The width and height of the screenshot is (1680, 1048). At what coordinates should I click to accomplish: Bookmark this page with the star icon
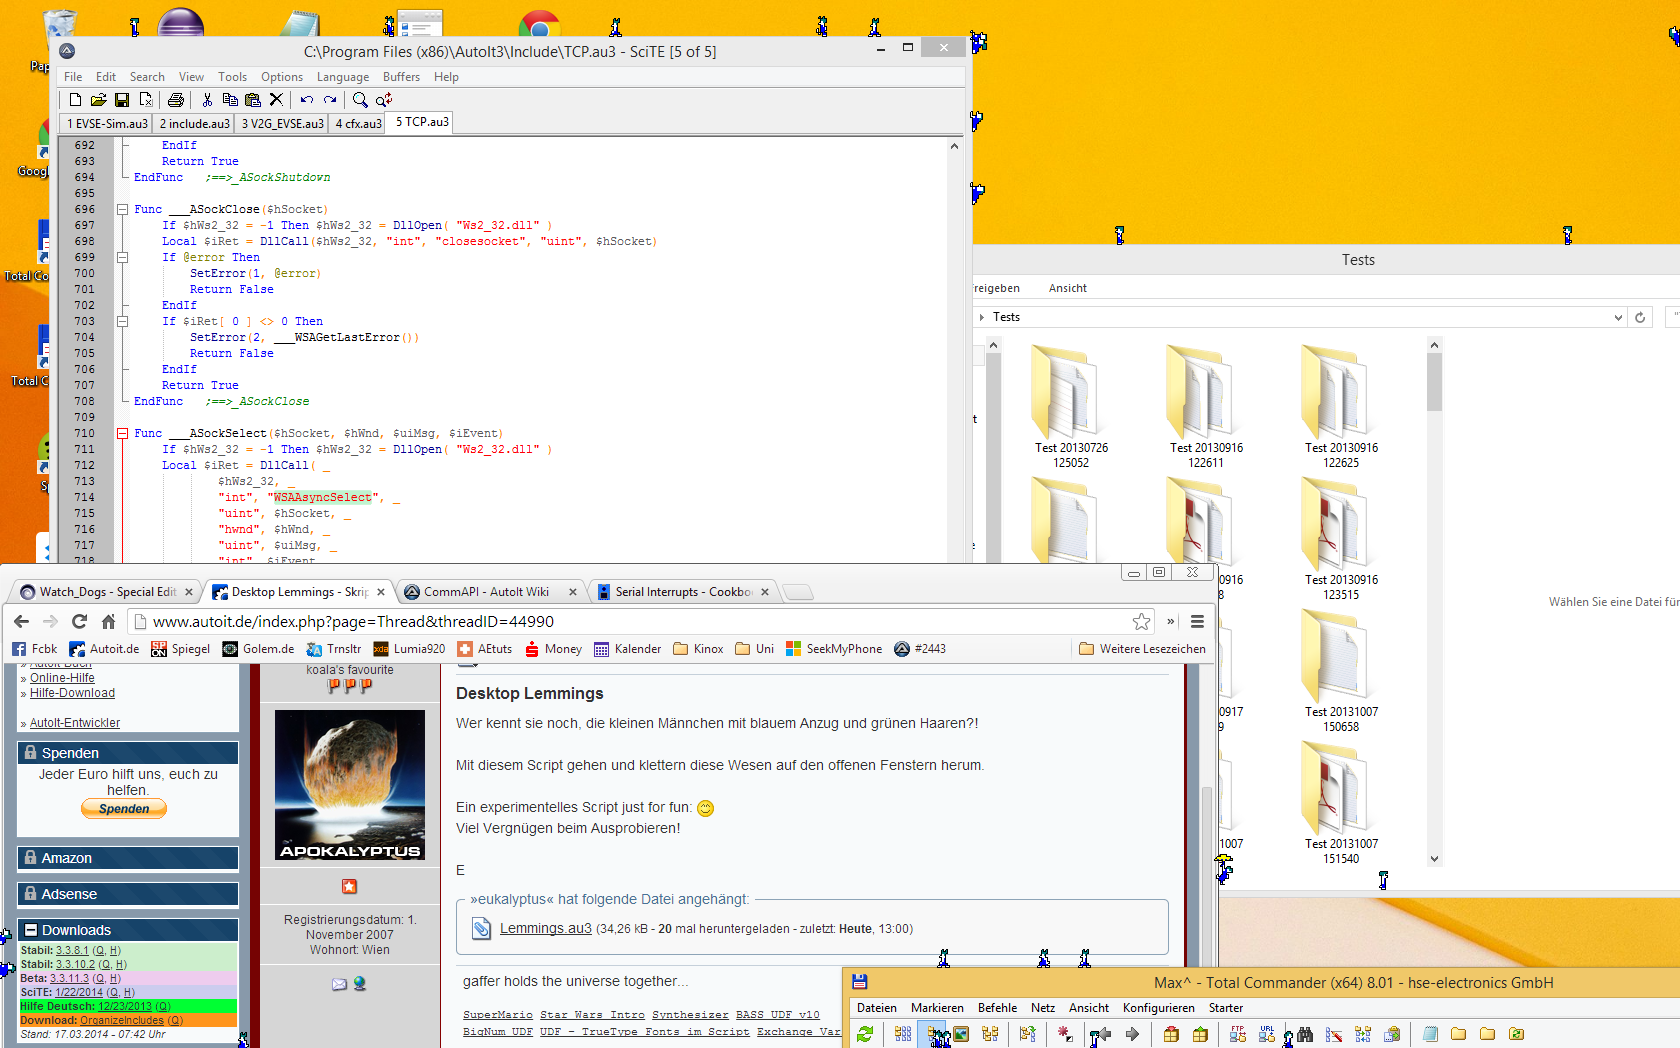[1141, 621]
